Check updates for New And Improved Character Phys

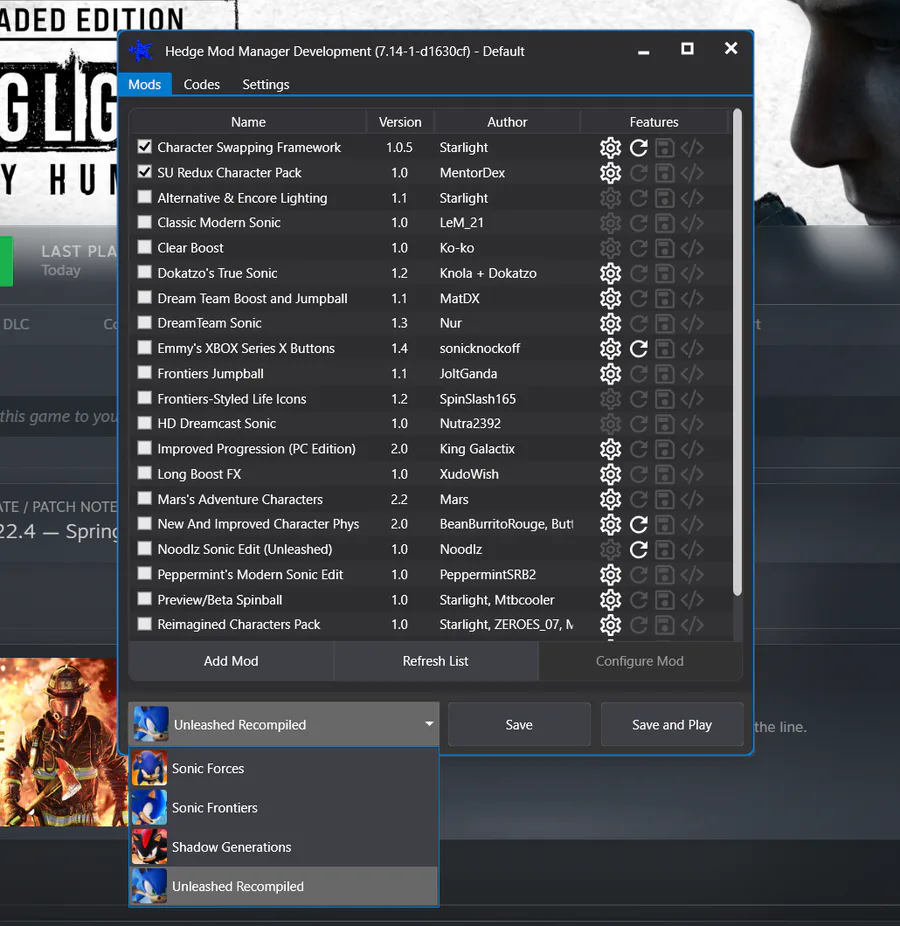(638, 524)
